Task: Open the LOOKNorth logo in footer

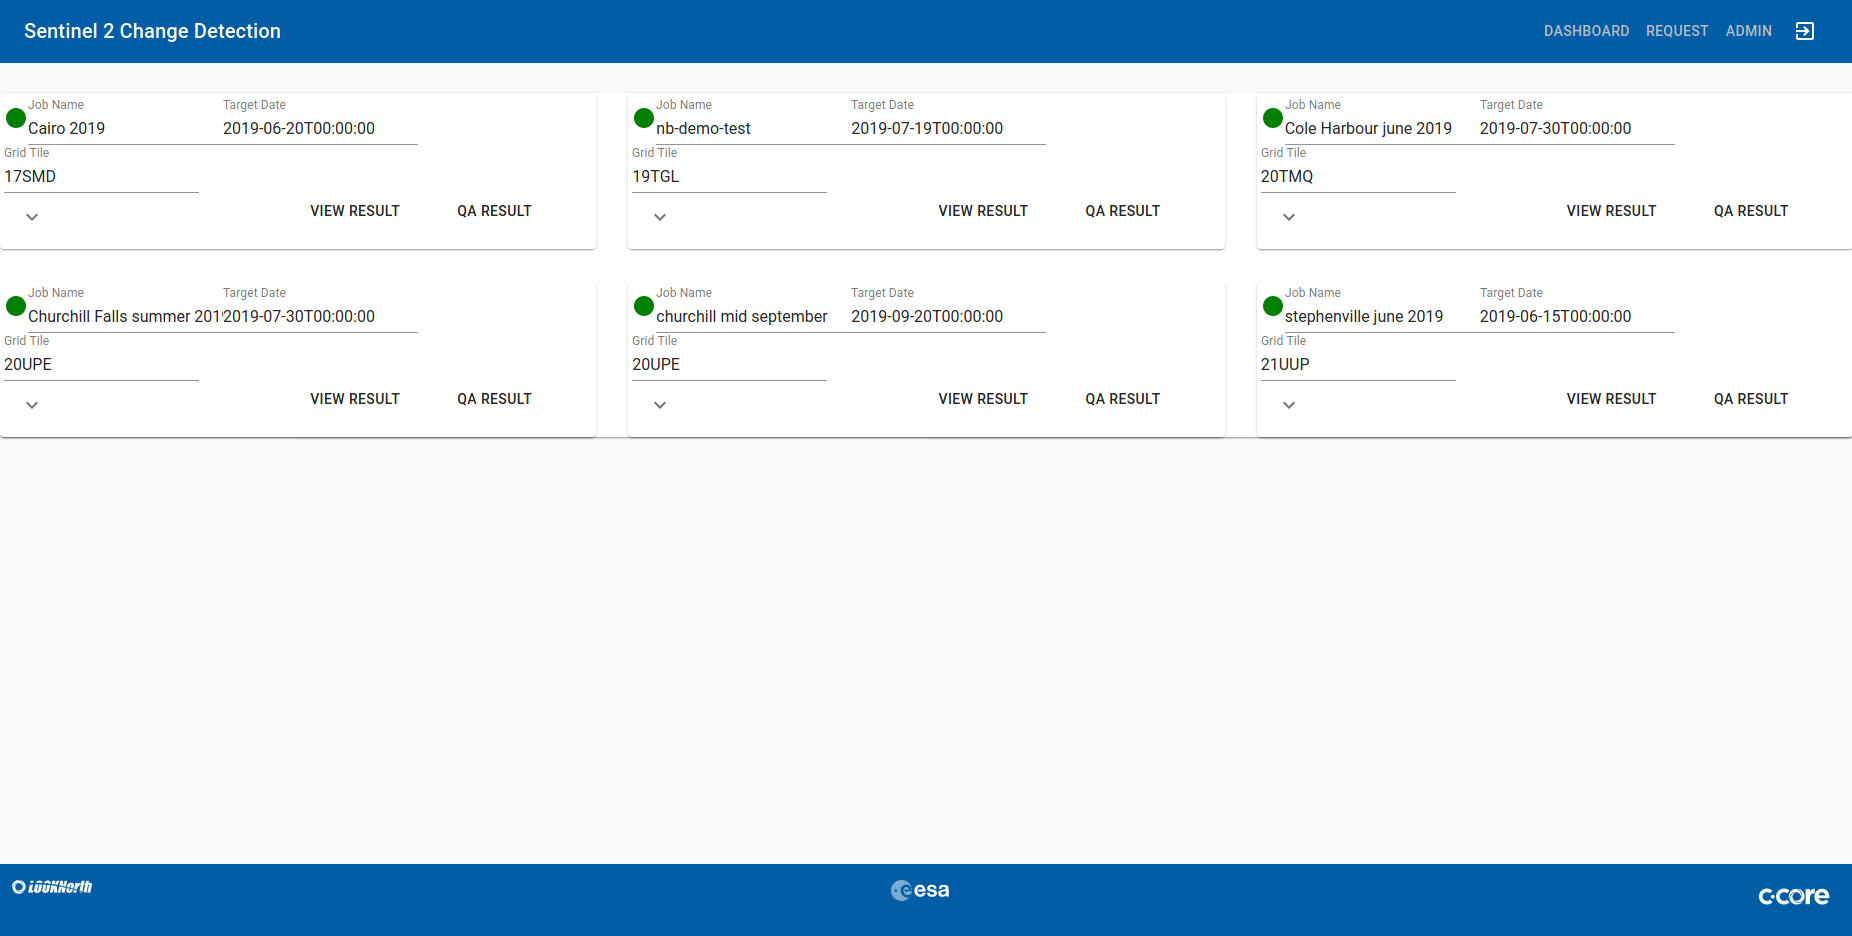Action: 52,887
